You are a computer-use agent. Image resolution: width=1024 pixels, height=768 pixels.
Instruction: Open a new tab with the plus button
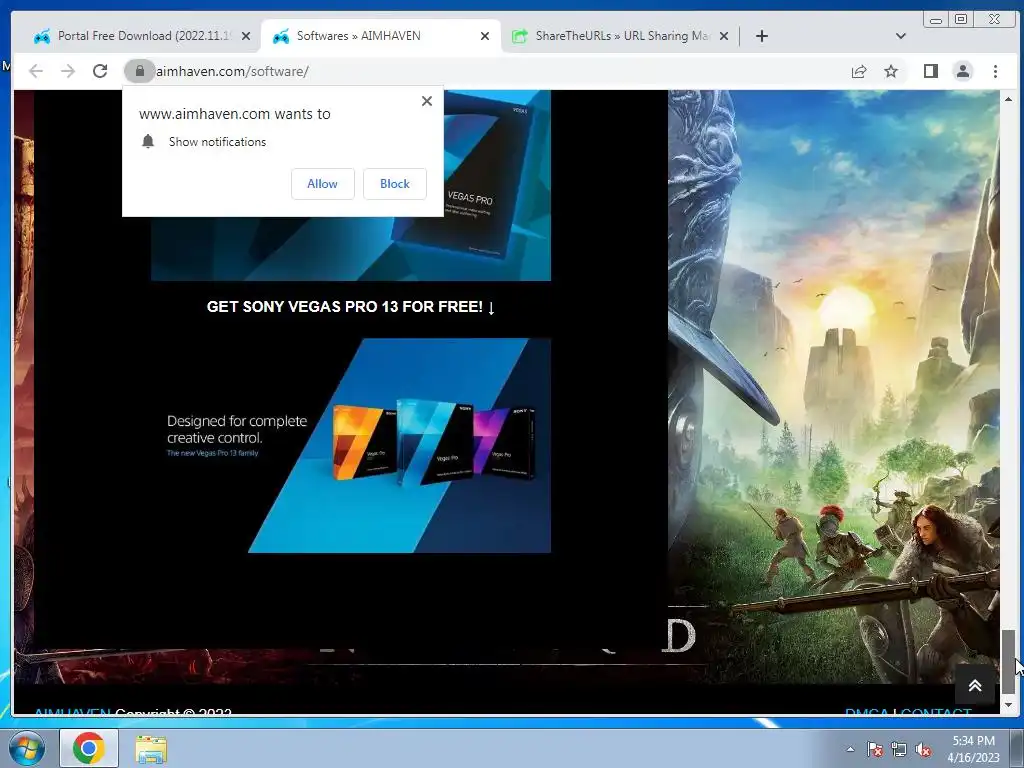tap(761, 36)
